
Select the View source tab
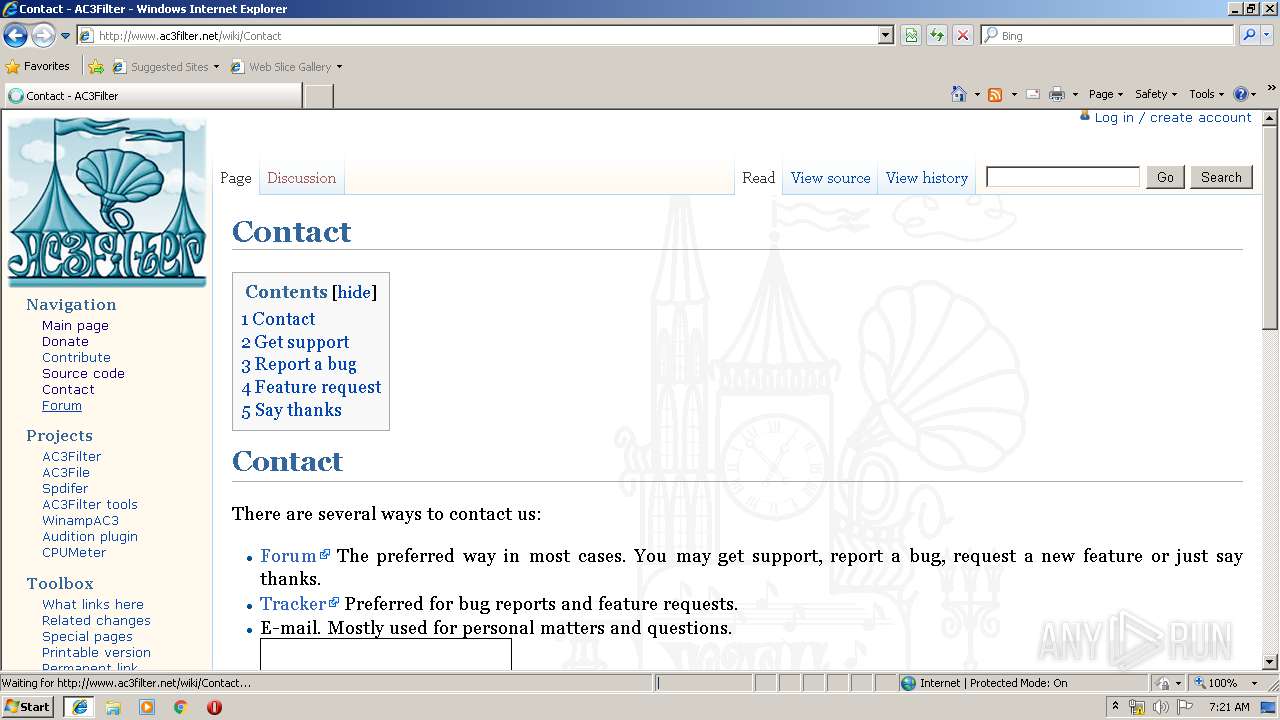[x=830, y=178]
